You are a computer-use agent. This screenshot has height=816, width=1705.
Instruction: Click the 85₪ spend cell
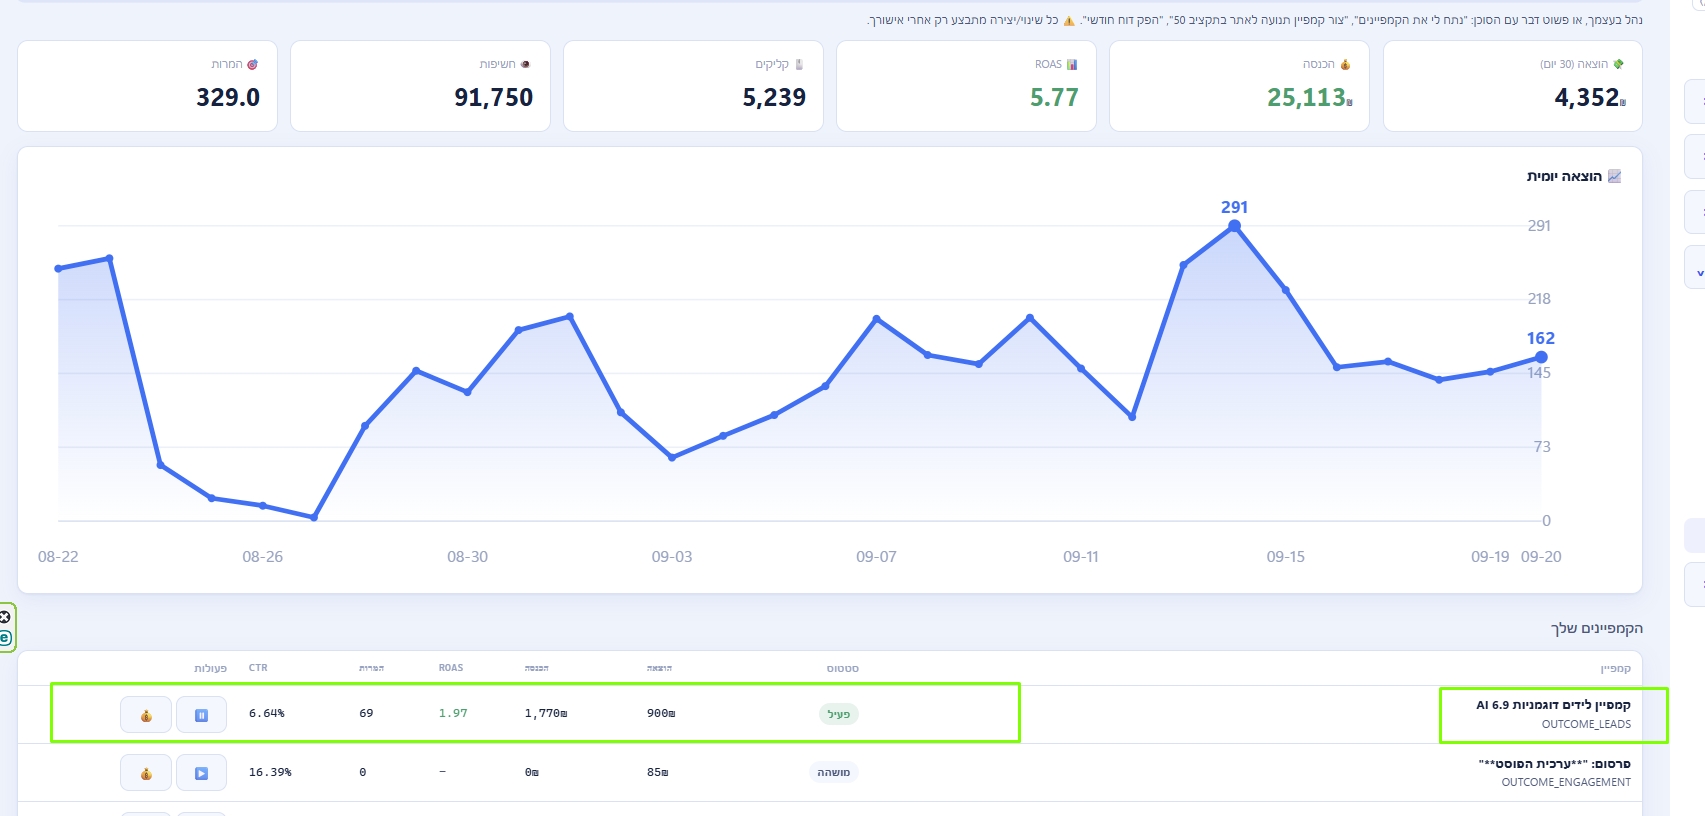click(658, 772)
